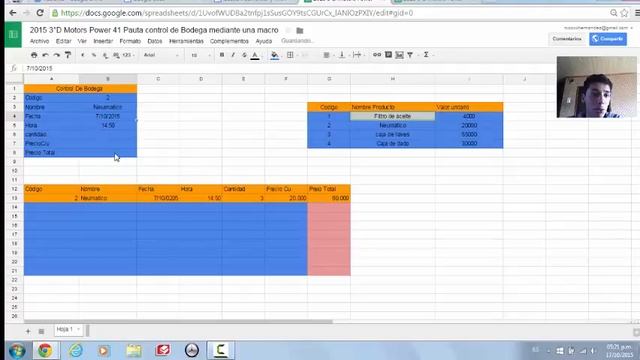Open vertical align options
The width and height of the screenshot is (640, 360).
[342, 55]
